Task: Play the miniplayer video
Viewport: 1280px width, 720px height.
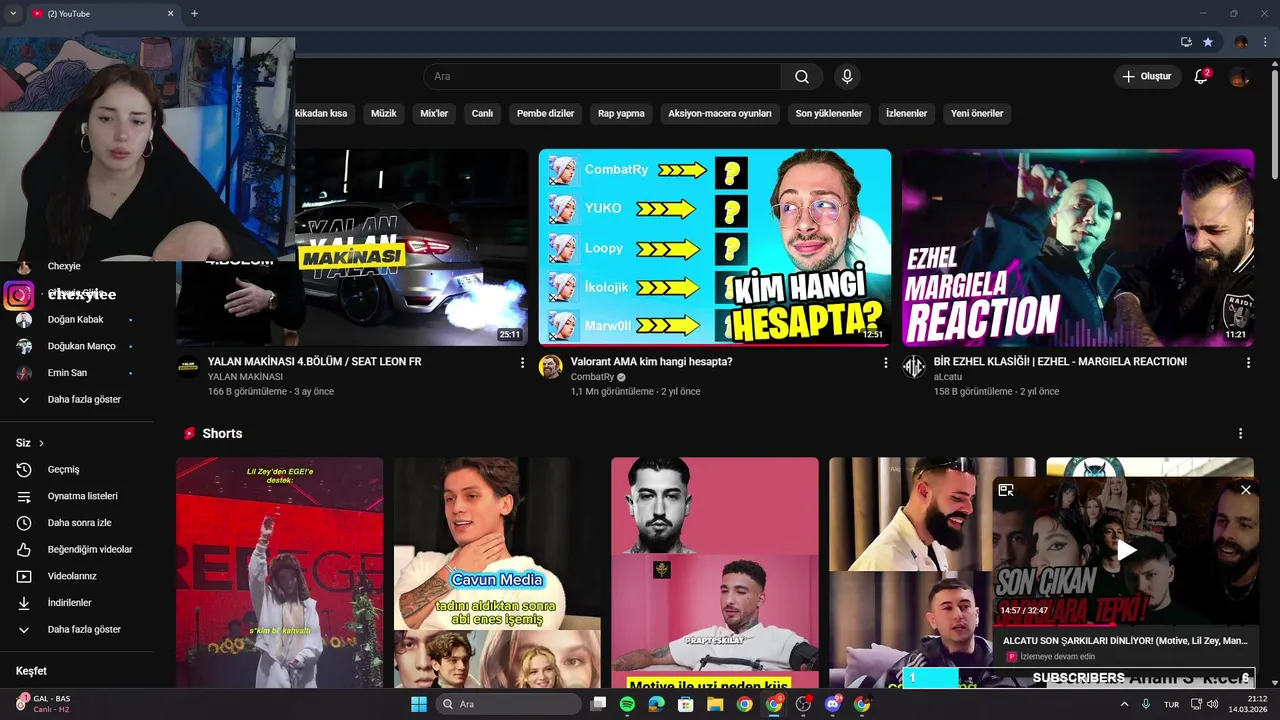Action: tap(1126, 550)
